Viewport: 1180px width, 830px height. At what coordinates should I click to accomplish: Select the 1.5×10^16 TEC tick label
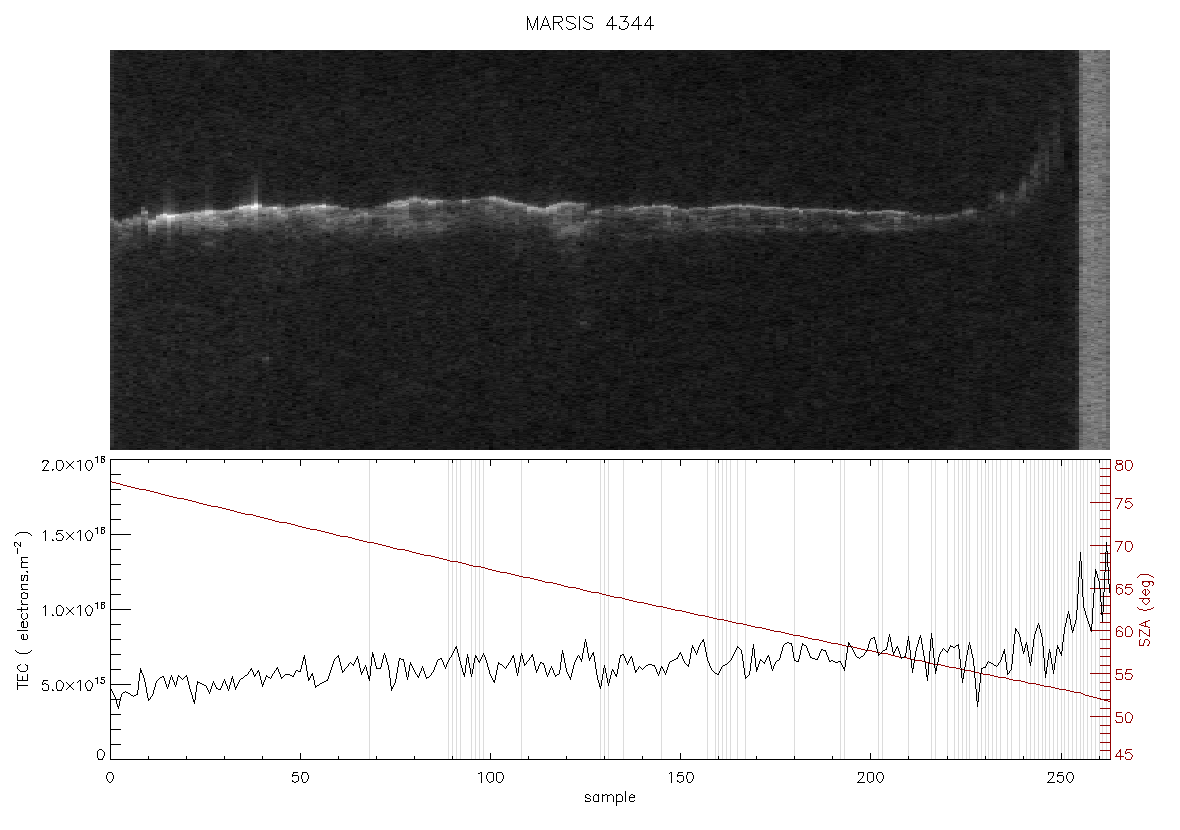73,535
